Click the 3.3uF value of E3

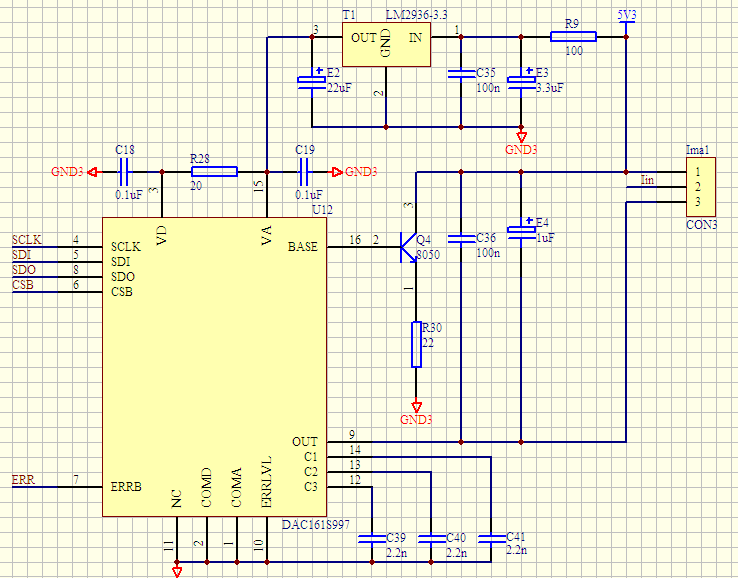549,88
